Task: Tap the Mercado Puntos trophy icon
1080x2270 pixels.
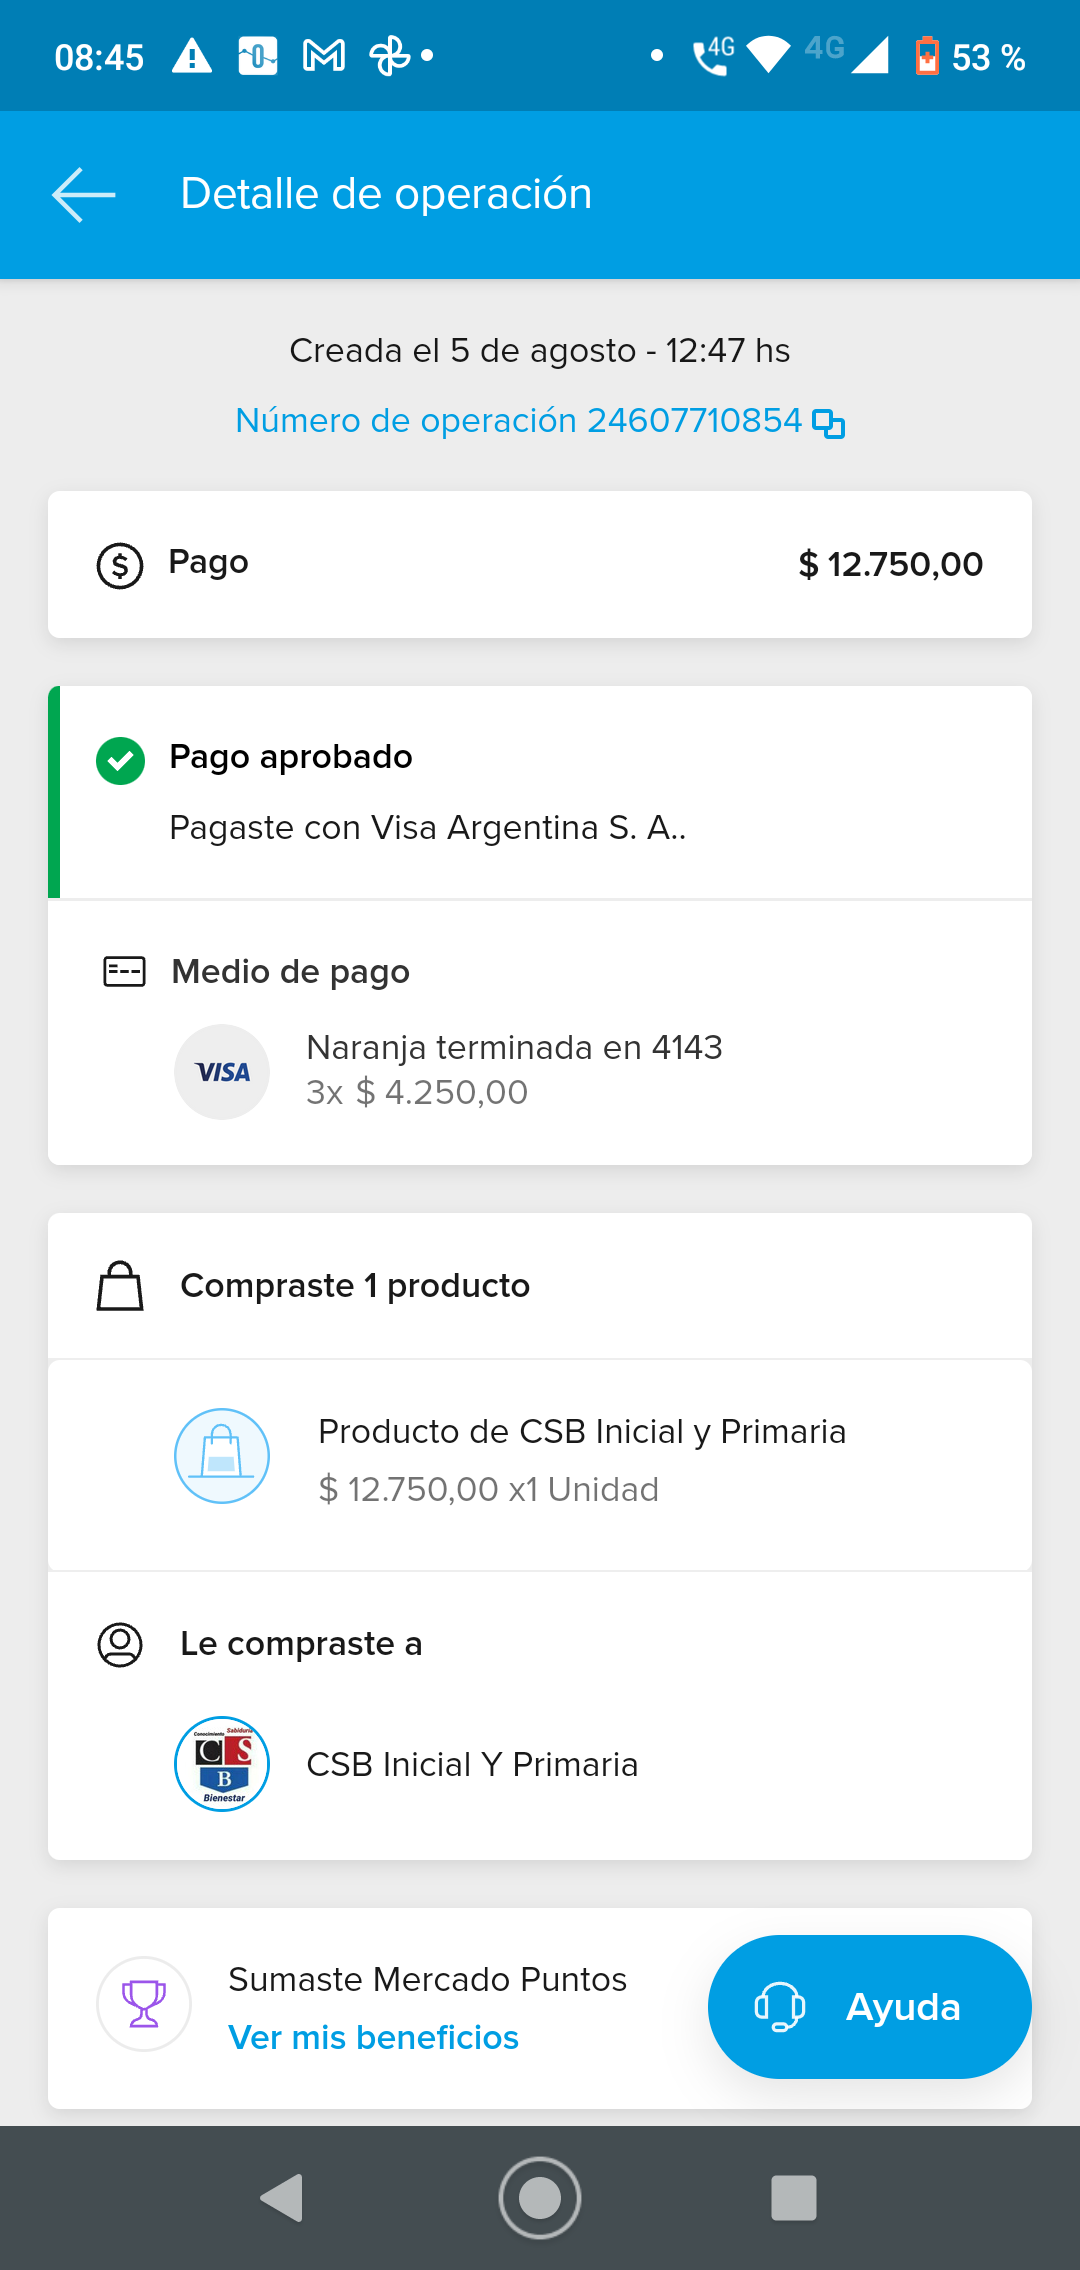Action: [144, 2004]
